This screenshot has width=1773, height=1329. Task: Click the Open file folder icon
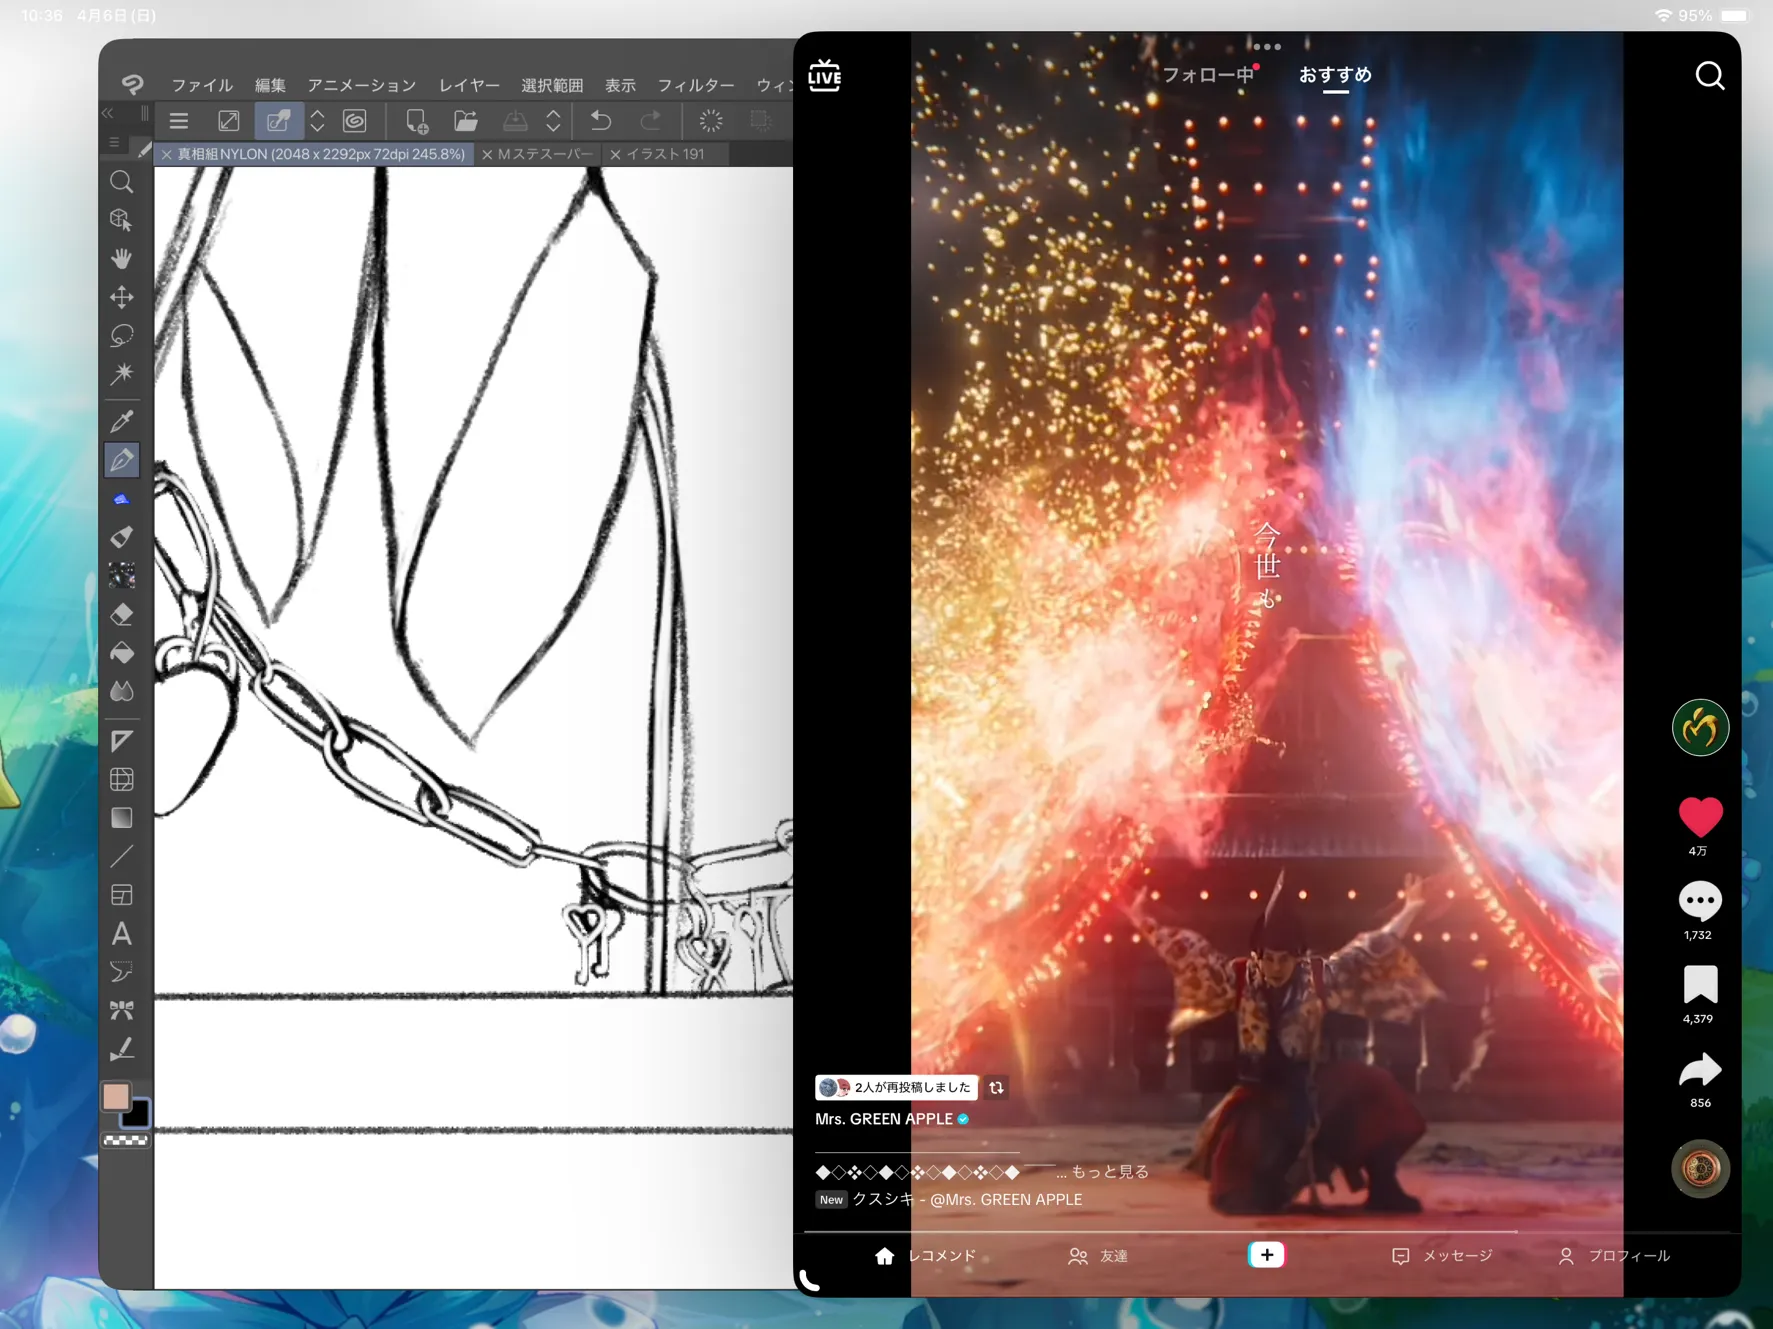466,121
